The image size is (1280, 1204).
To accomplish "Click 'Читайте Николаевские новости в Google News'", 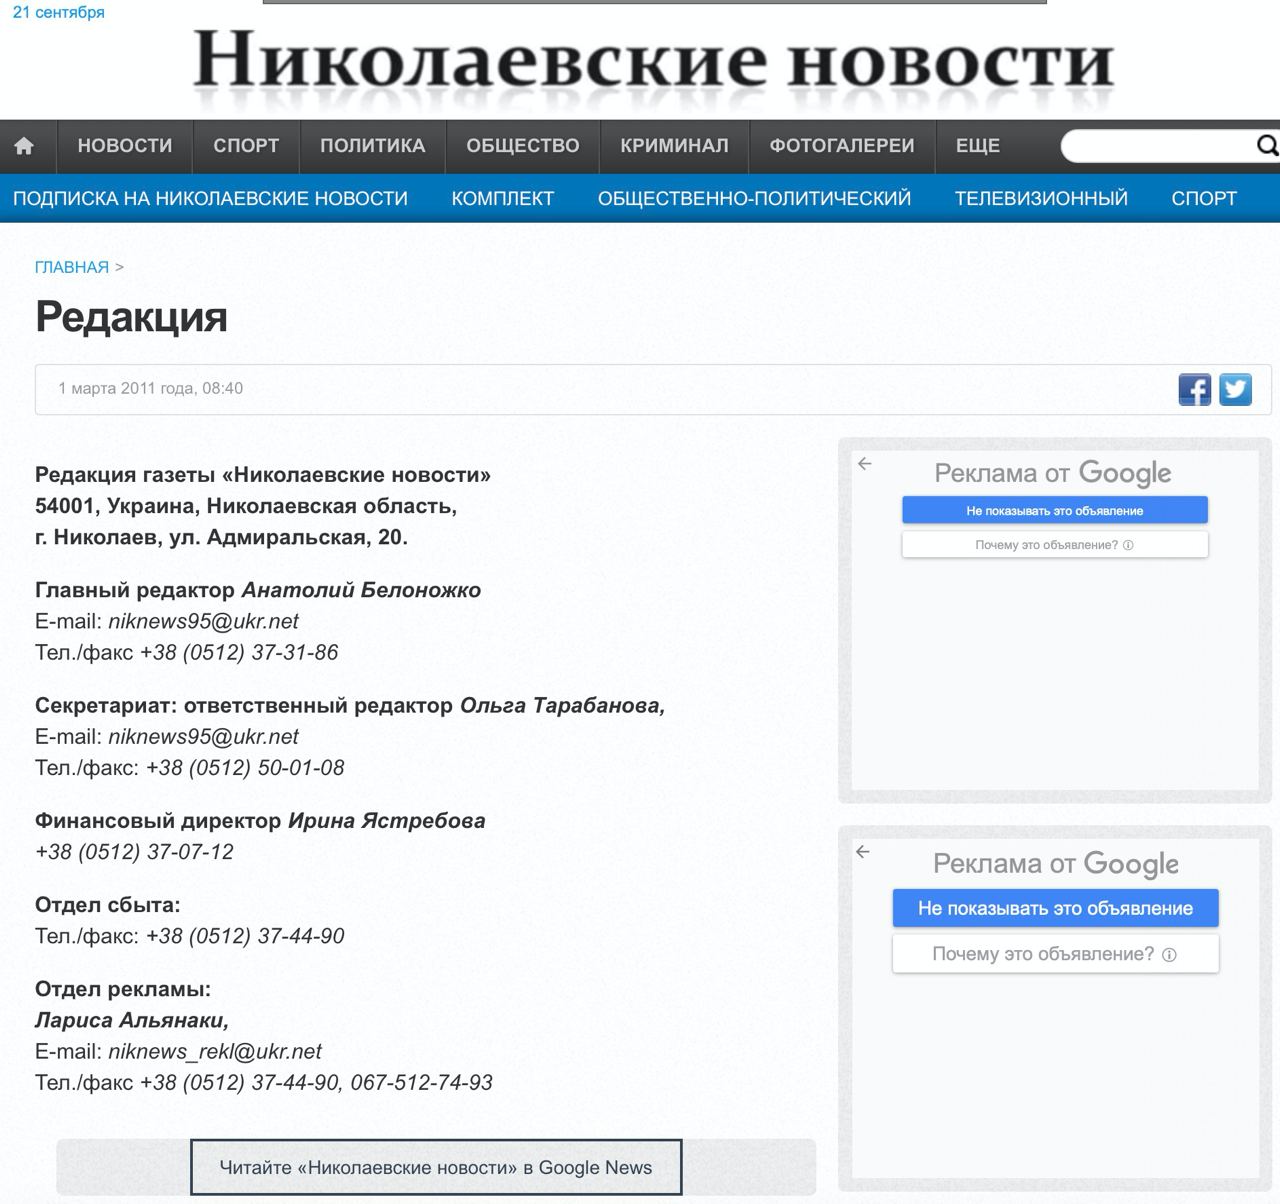I will (x=436, y=1167).
